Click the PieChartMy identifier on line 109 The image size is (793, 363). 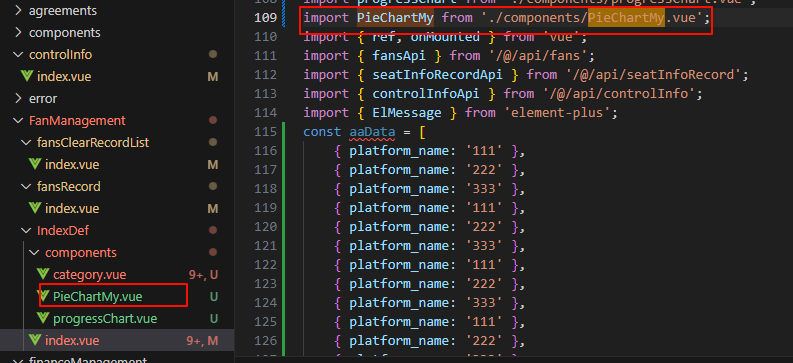pyautogui.click(x=395, y=18)
